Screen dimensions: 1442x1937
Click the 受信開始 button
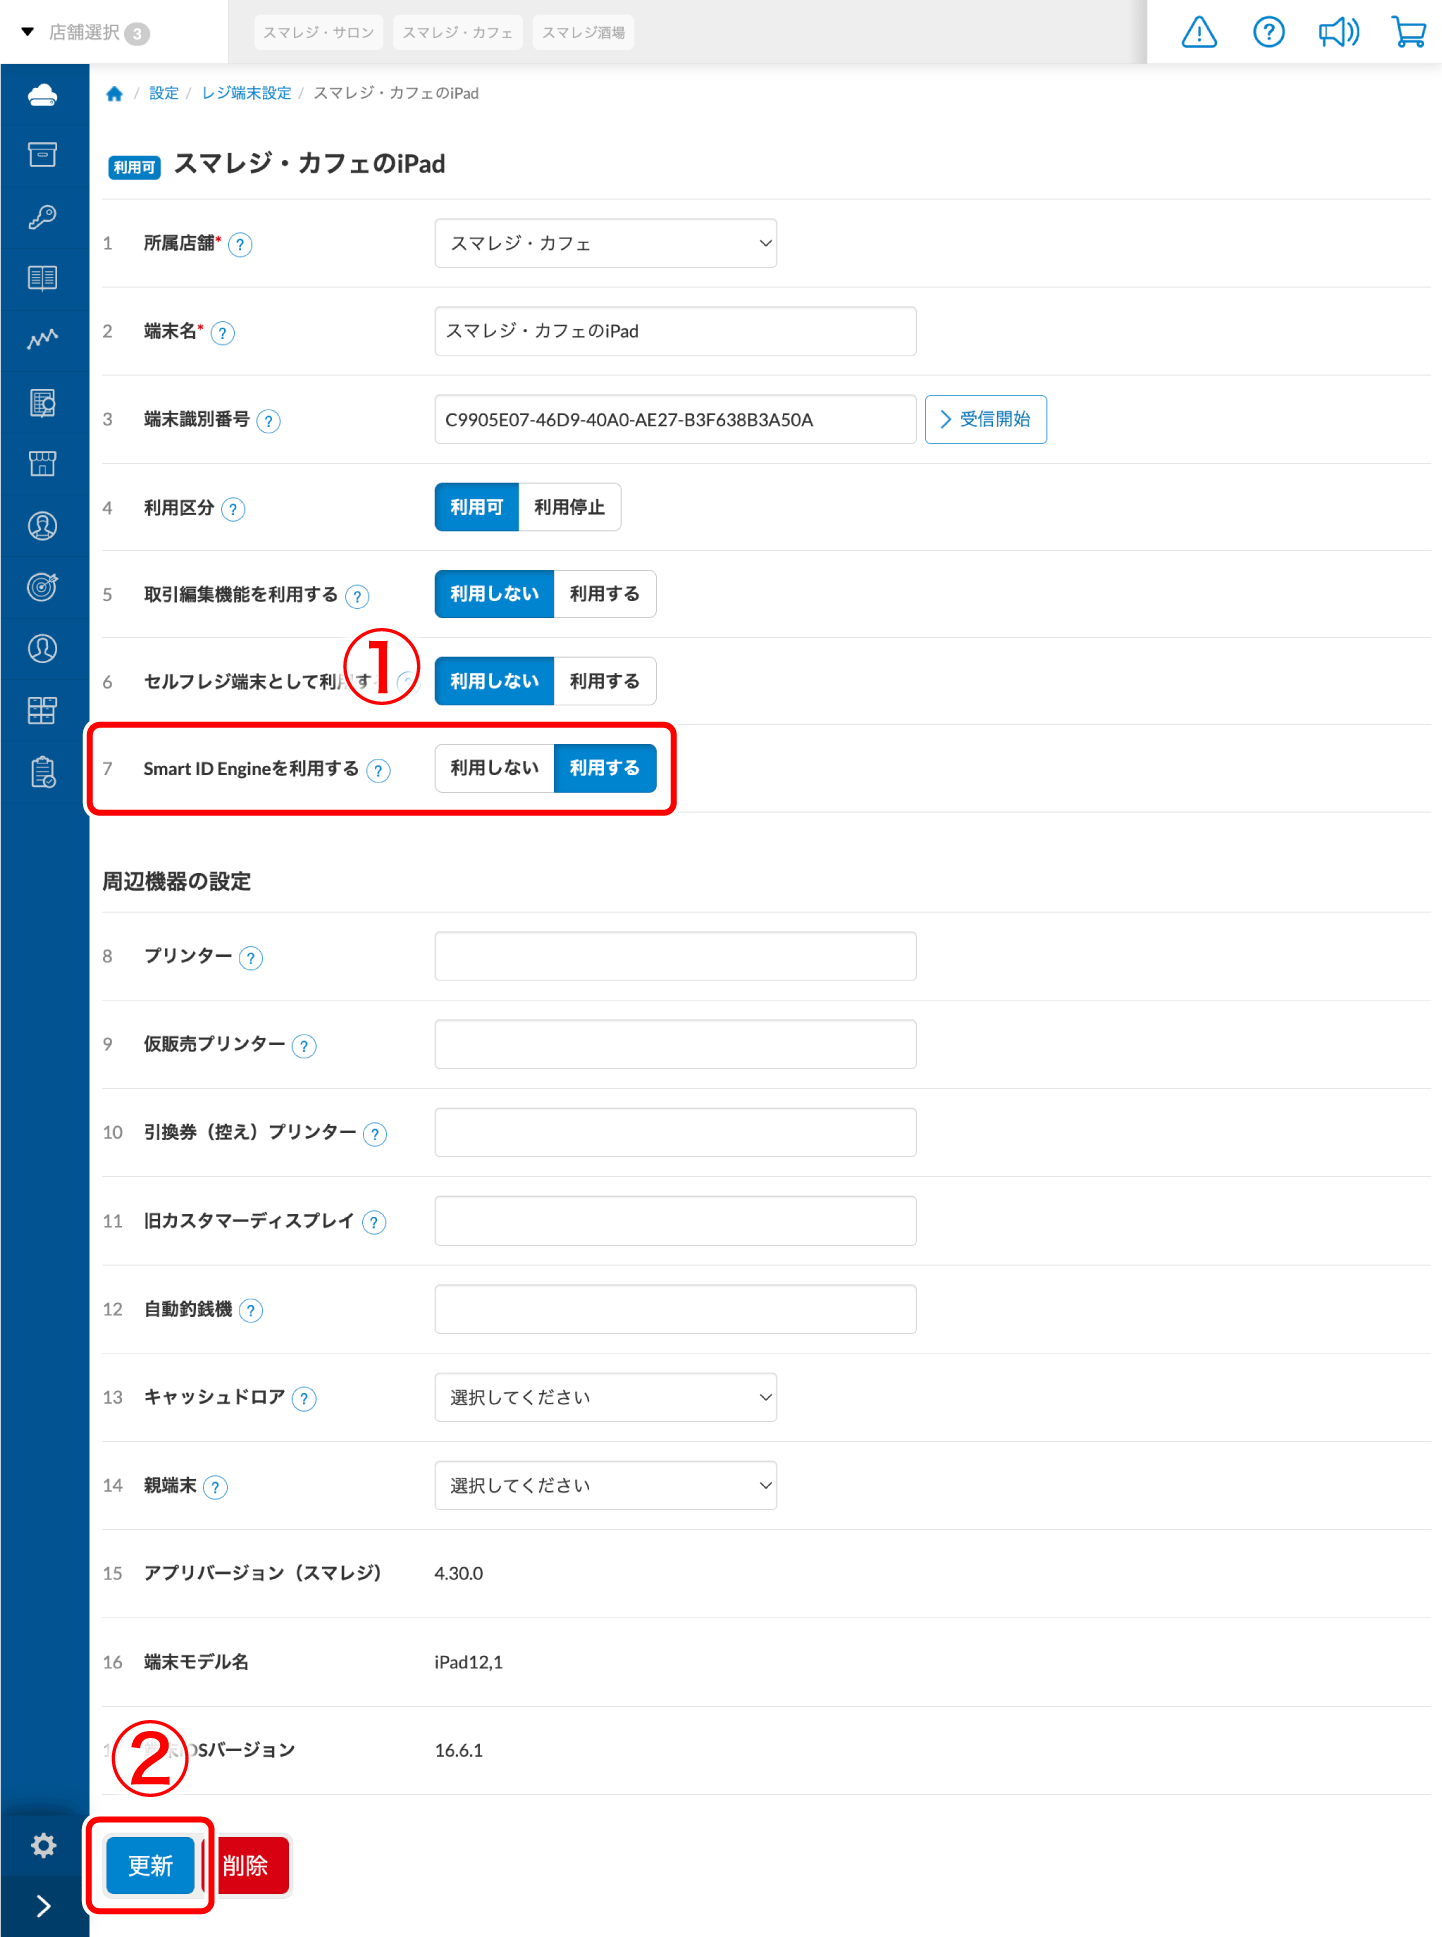tap(986, 419)
